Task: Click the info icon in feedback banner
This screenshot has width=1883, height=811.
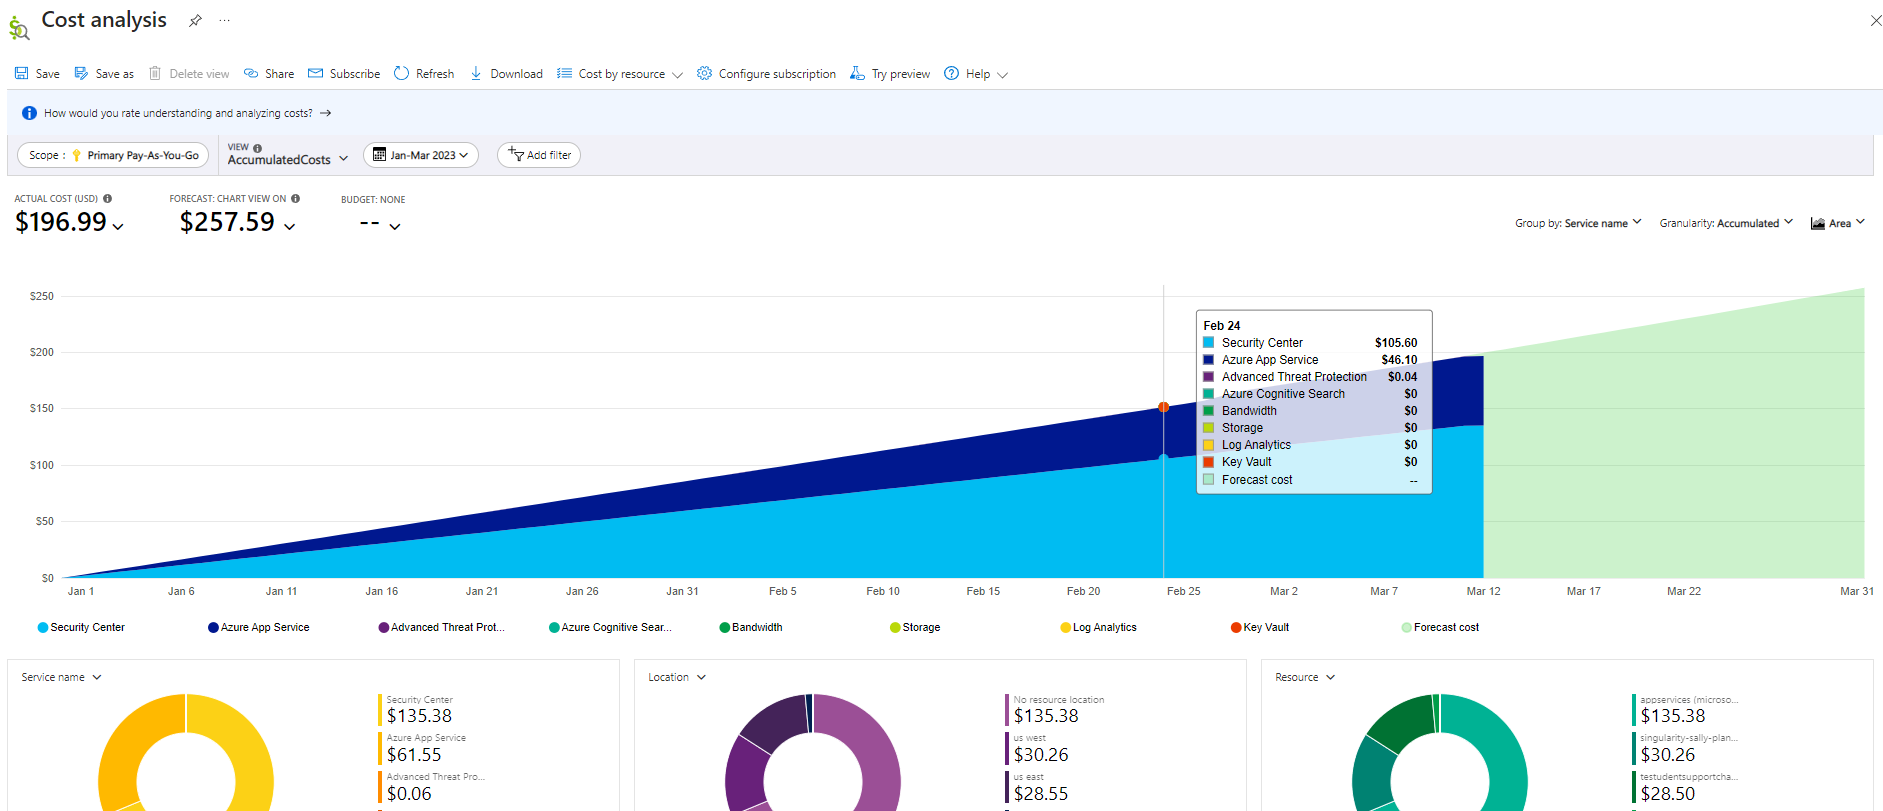Action: tap(29, 113)
